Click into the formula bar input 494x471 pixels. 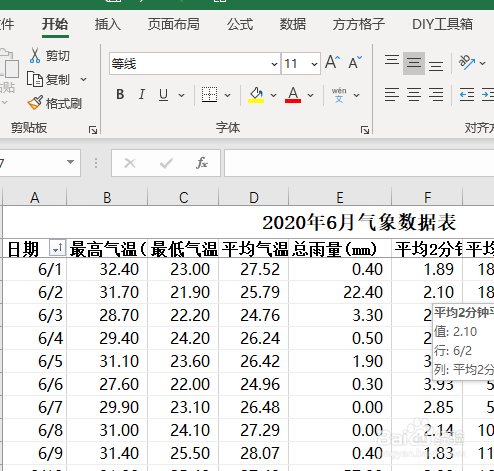tap(359, 163)
